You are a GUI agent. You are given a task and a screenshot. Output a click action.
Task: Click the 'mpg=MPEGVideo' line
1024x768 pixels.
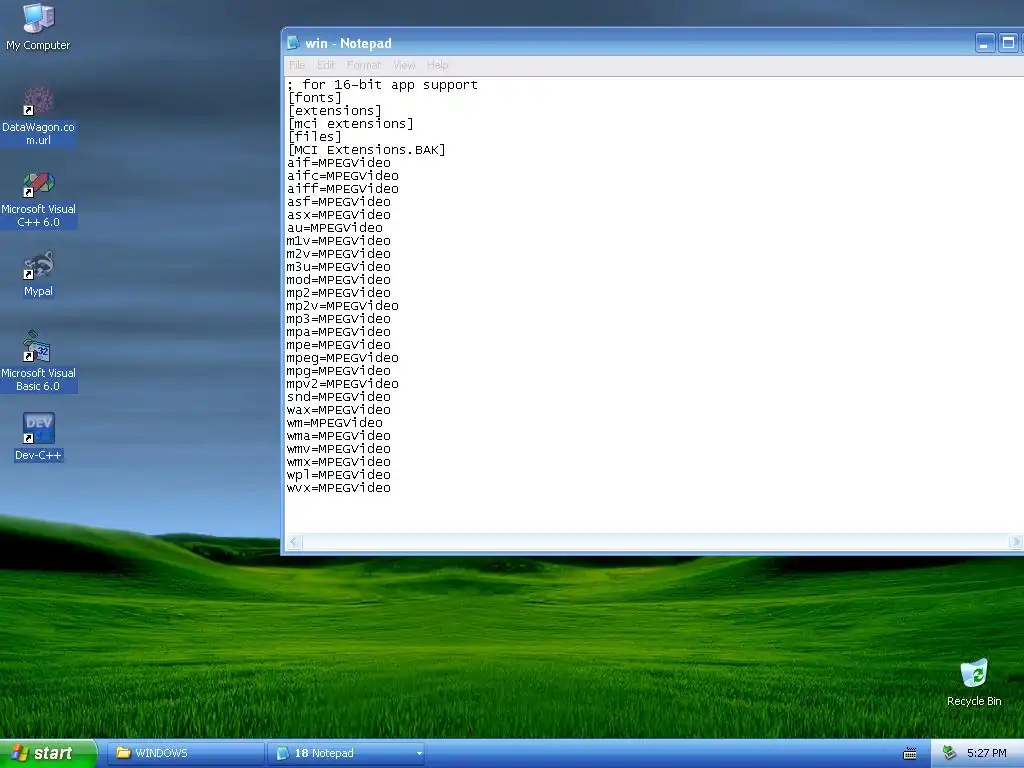(x=338, y=372)
